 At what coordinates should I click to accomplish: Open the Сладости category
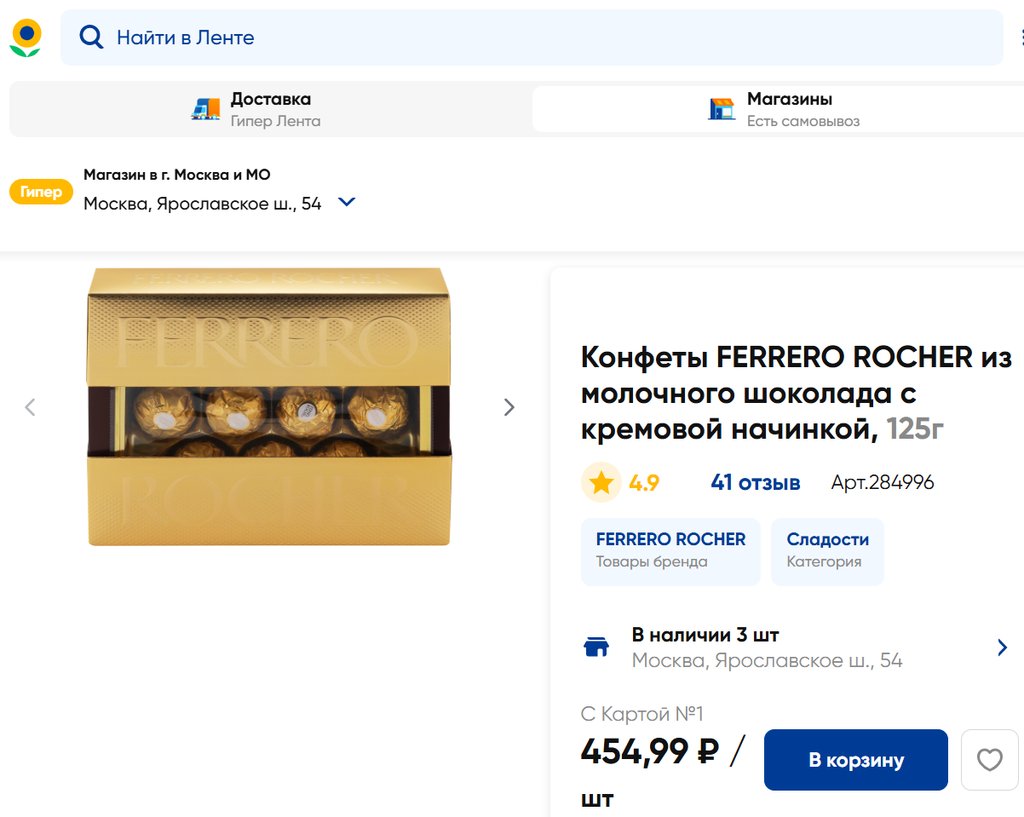click(827, 550)
